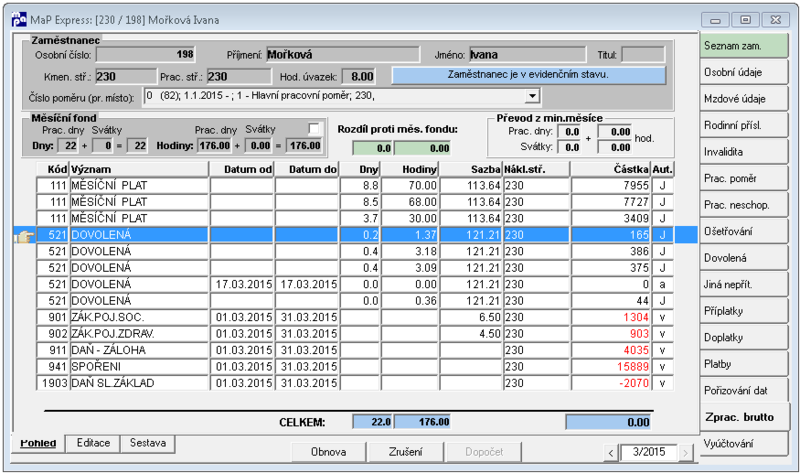Select the ZÁK.POJ.SOC. row
800x473 pixels.
(355, 317)
